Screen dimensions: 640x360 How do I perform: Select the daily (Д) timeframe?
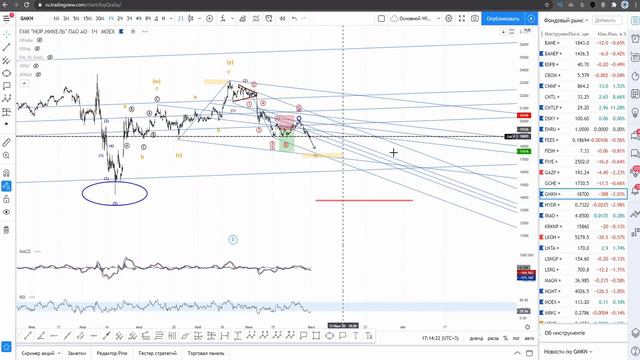pos(156,18)
